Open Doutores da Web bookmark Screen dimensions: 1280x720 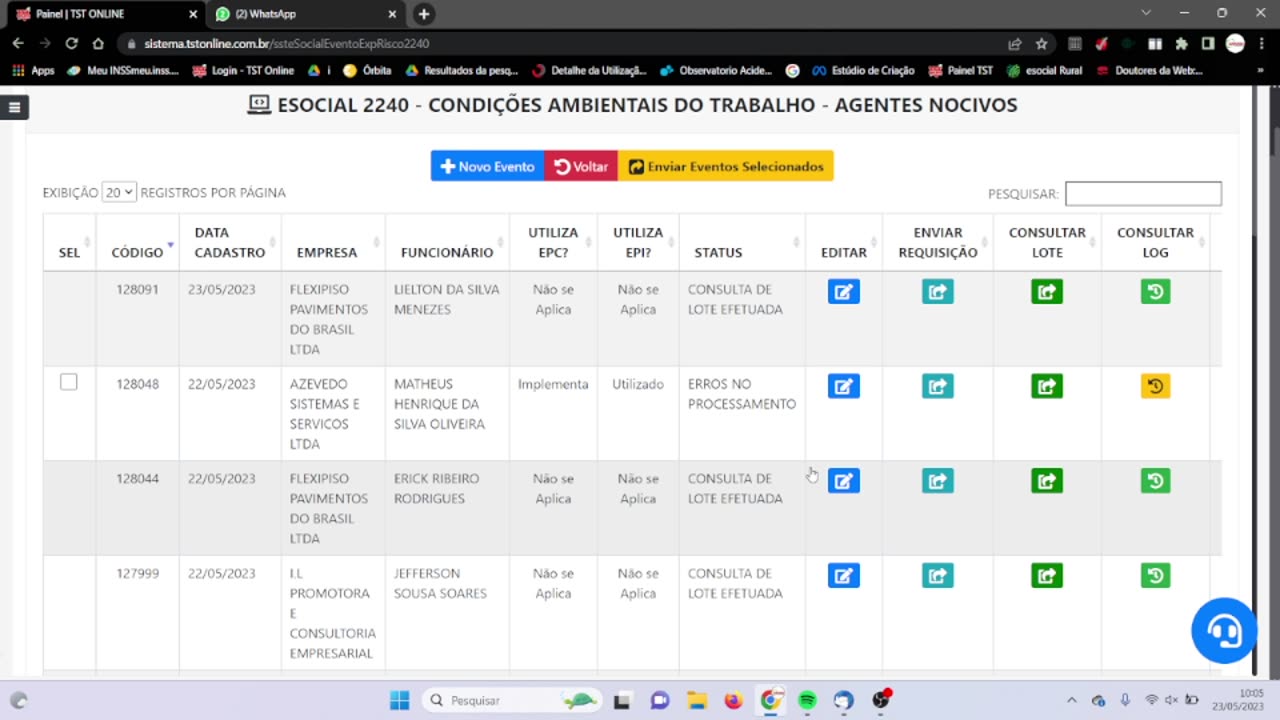point(1149,71)
